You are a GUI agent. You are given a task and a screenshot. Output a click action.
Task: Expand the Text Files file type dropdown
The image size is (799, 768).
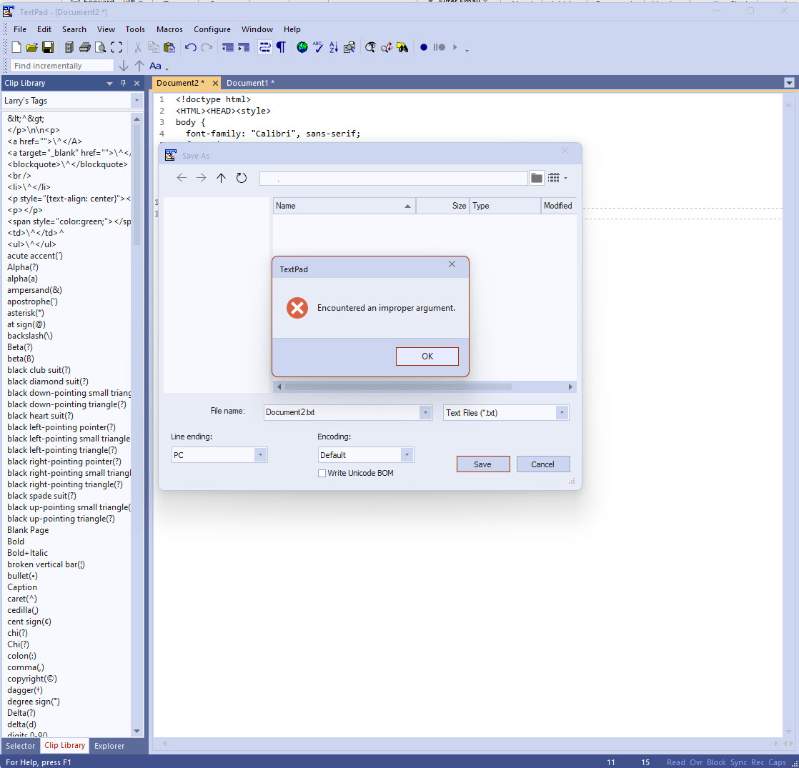pos(562,413)
